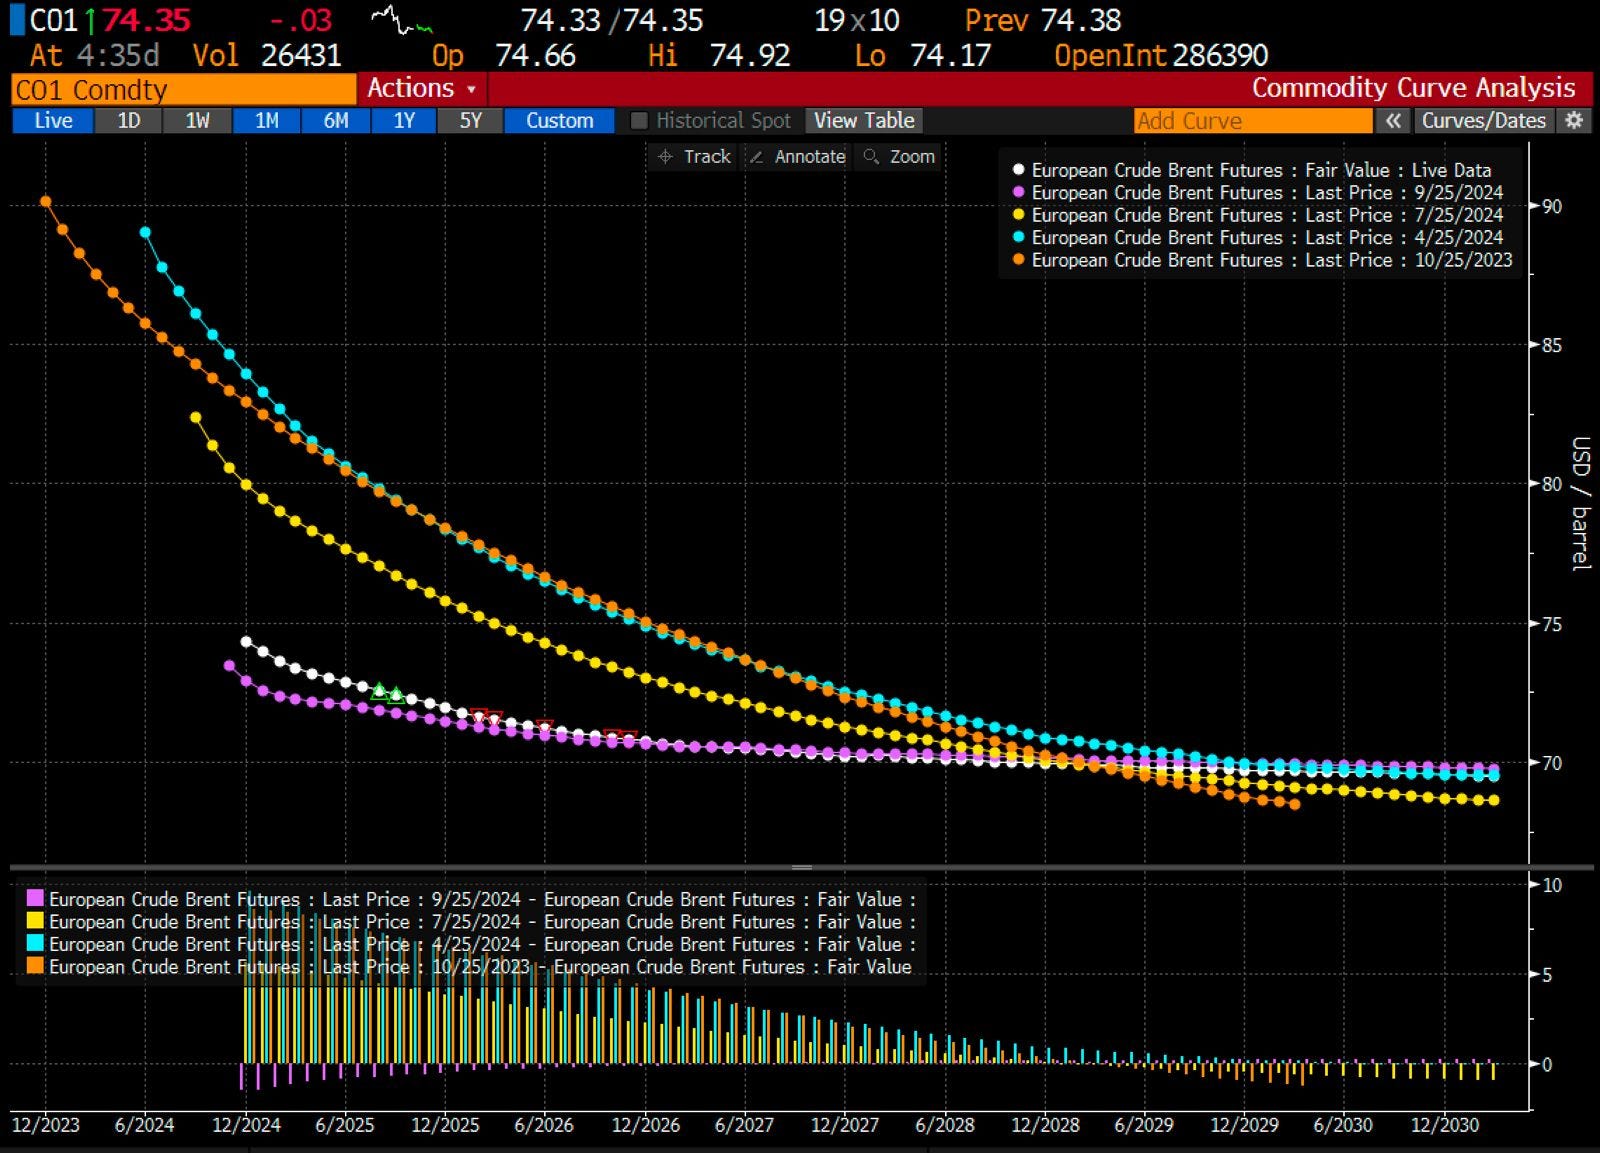
Task: Select the 5Y range tab
Action: click(x=471, y=120)
